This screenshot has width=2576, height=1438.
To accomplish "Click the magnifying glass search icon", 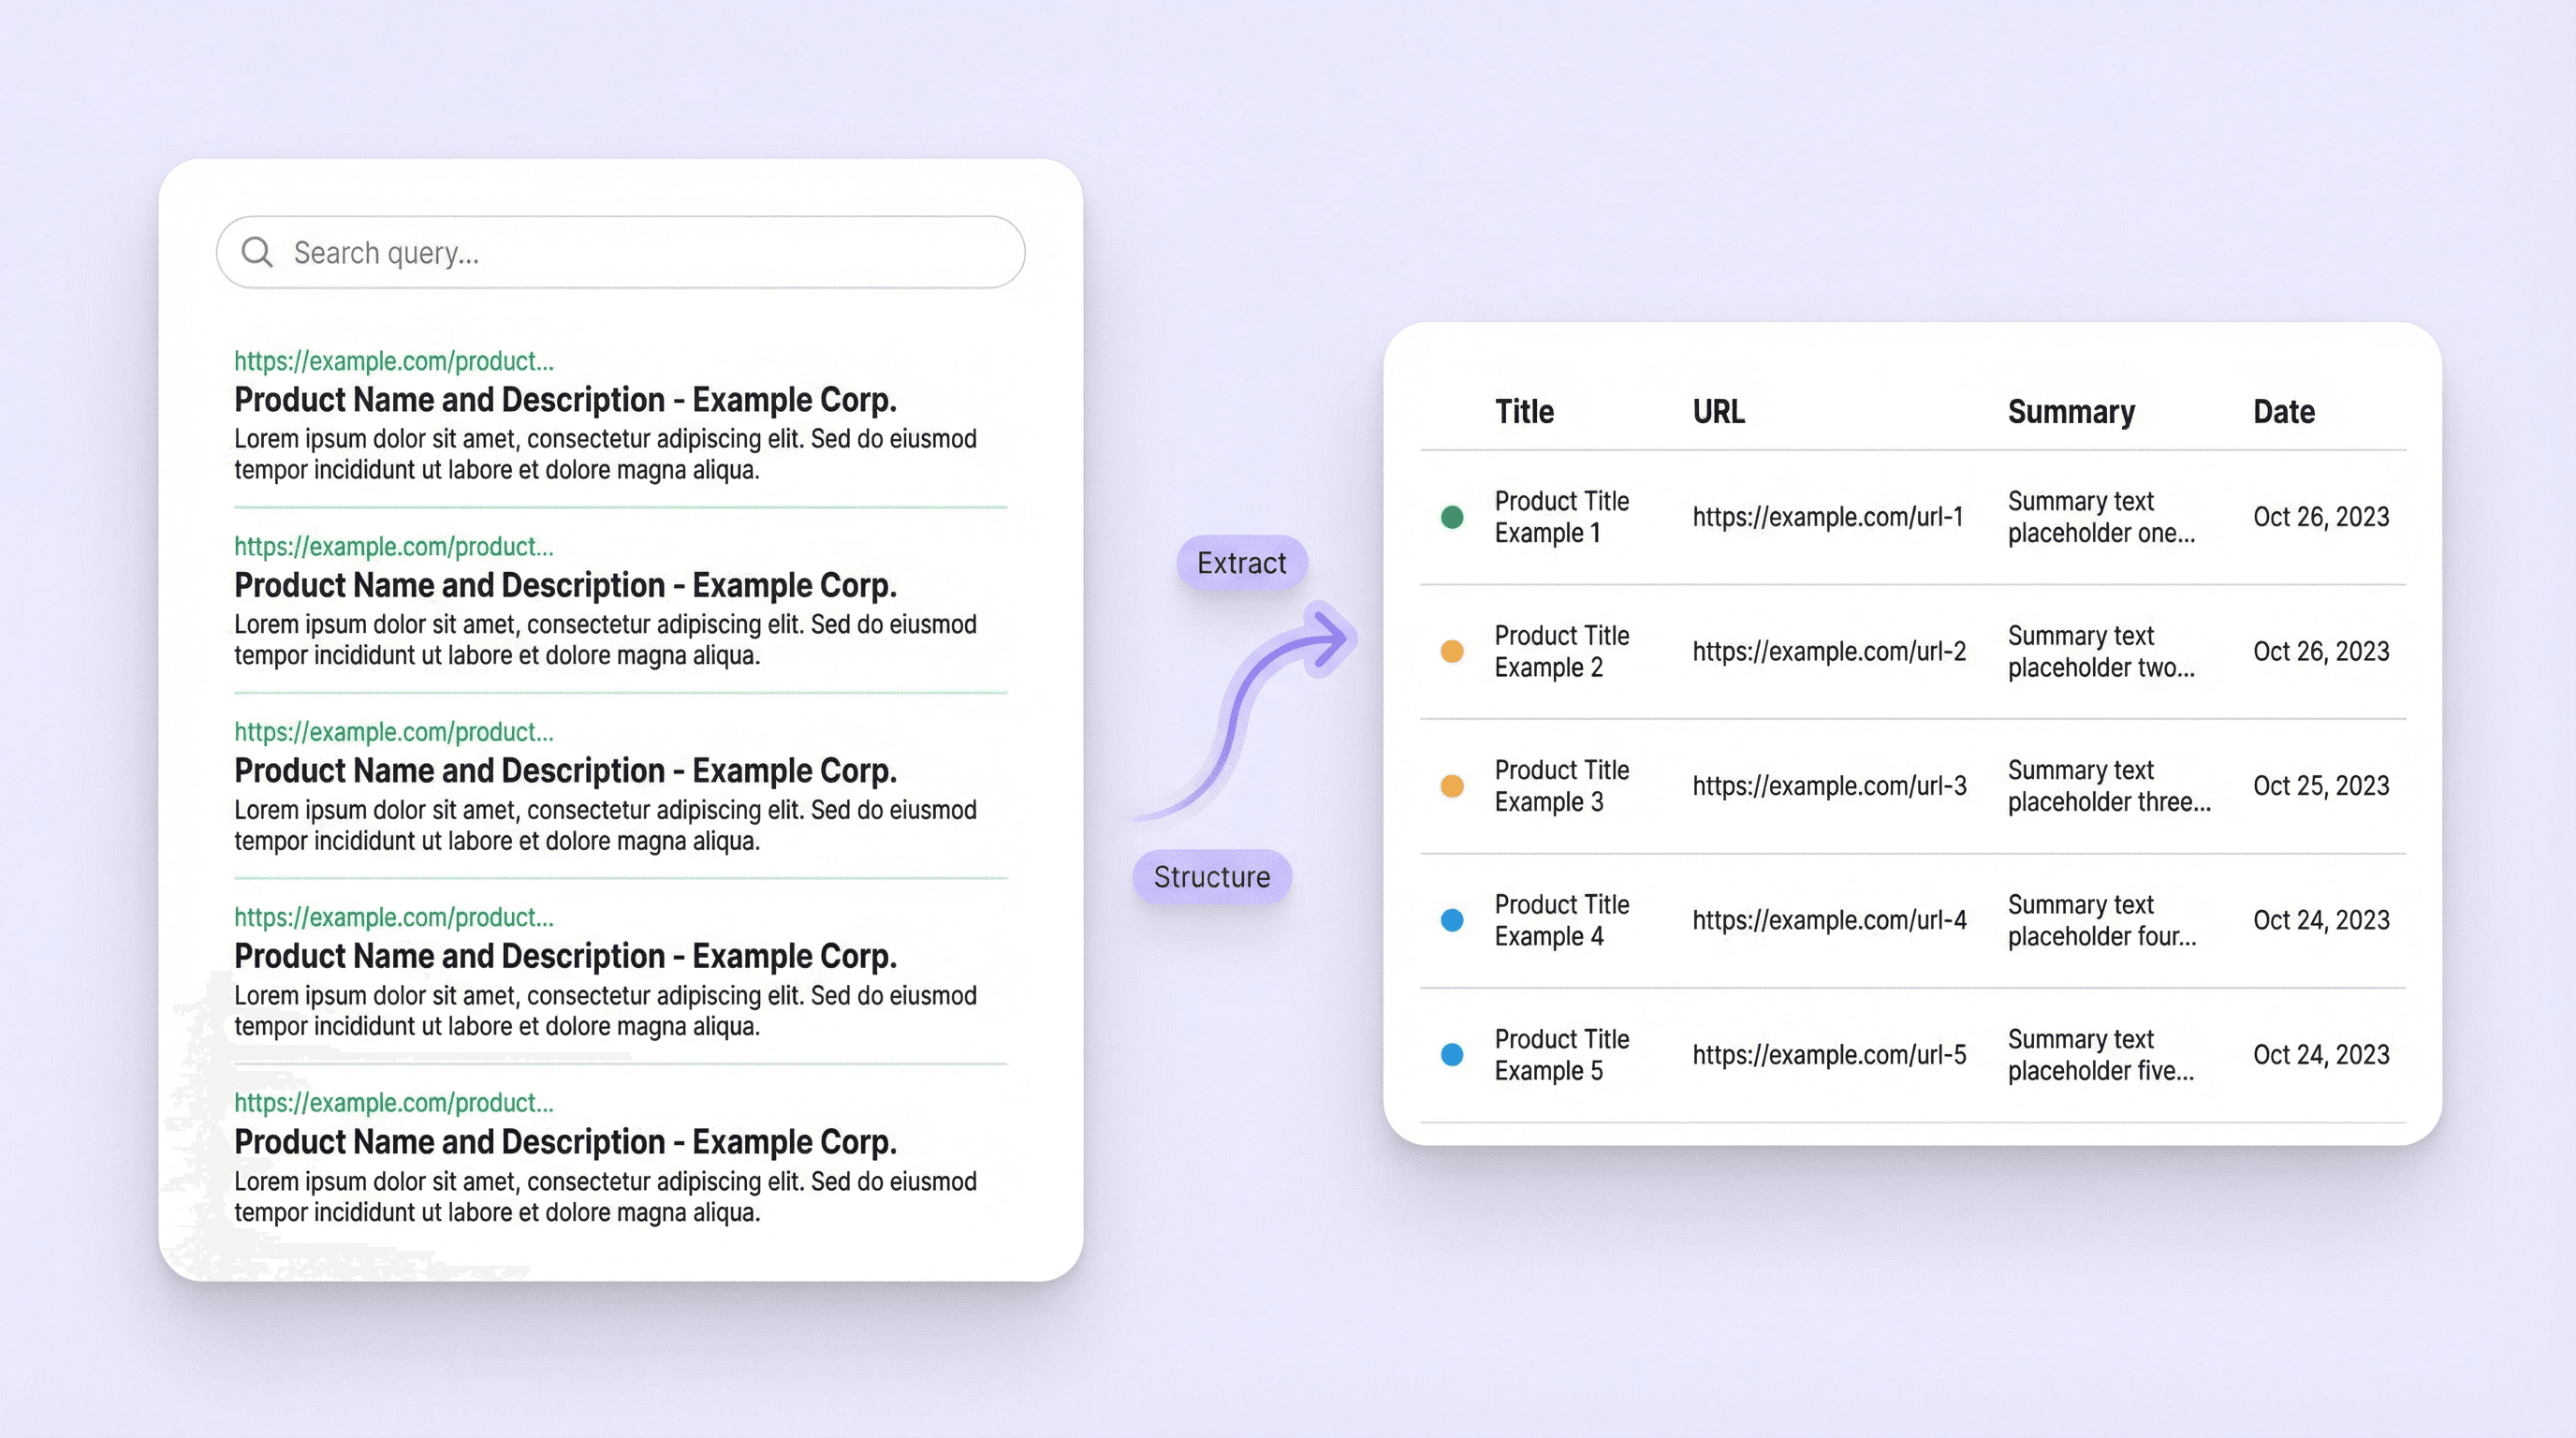I will pos(257,252).
